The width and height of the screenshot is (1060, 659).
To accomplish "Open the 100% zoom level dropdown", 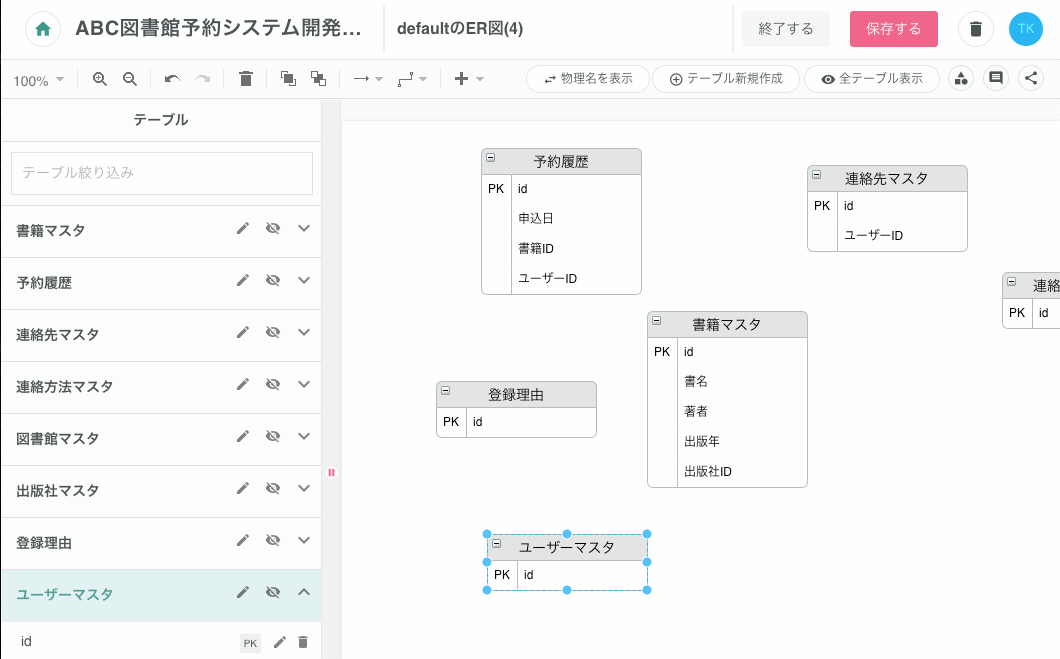I will click(38, 80).
